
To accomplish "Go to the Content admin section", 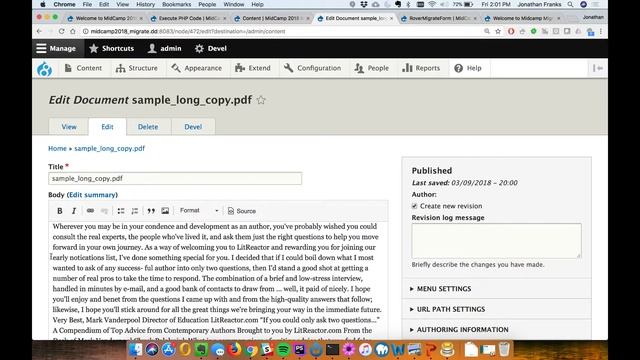I will [83, 68].
